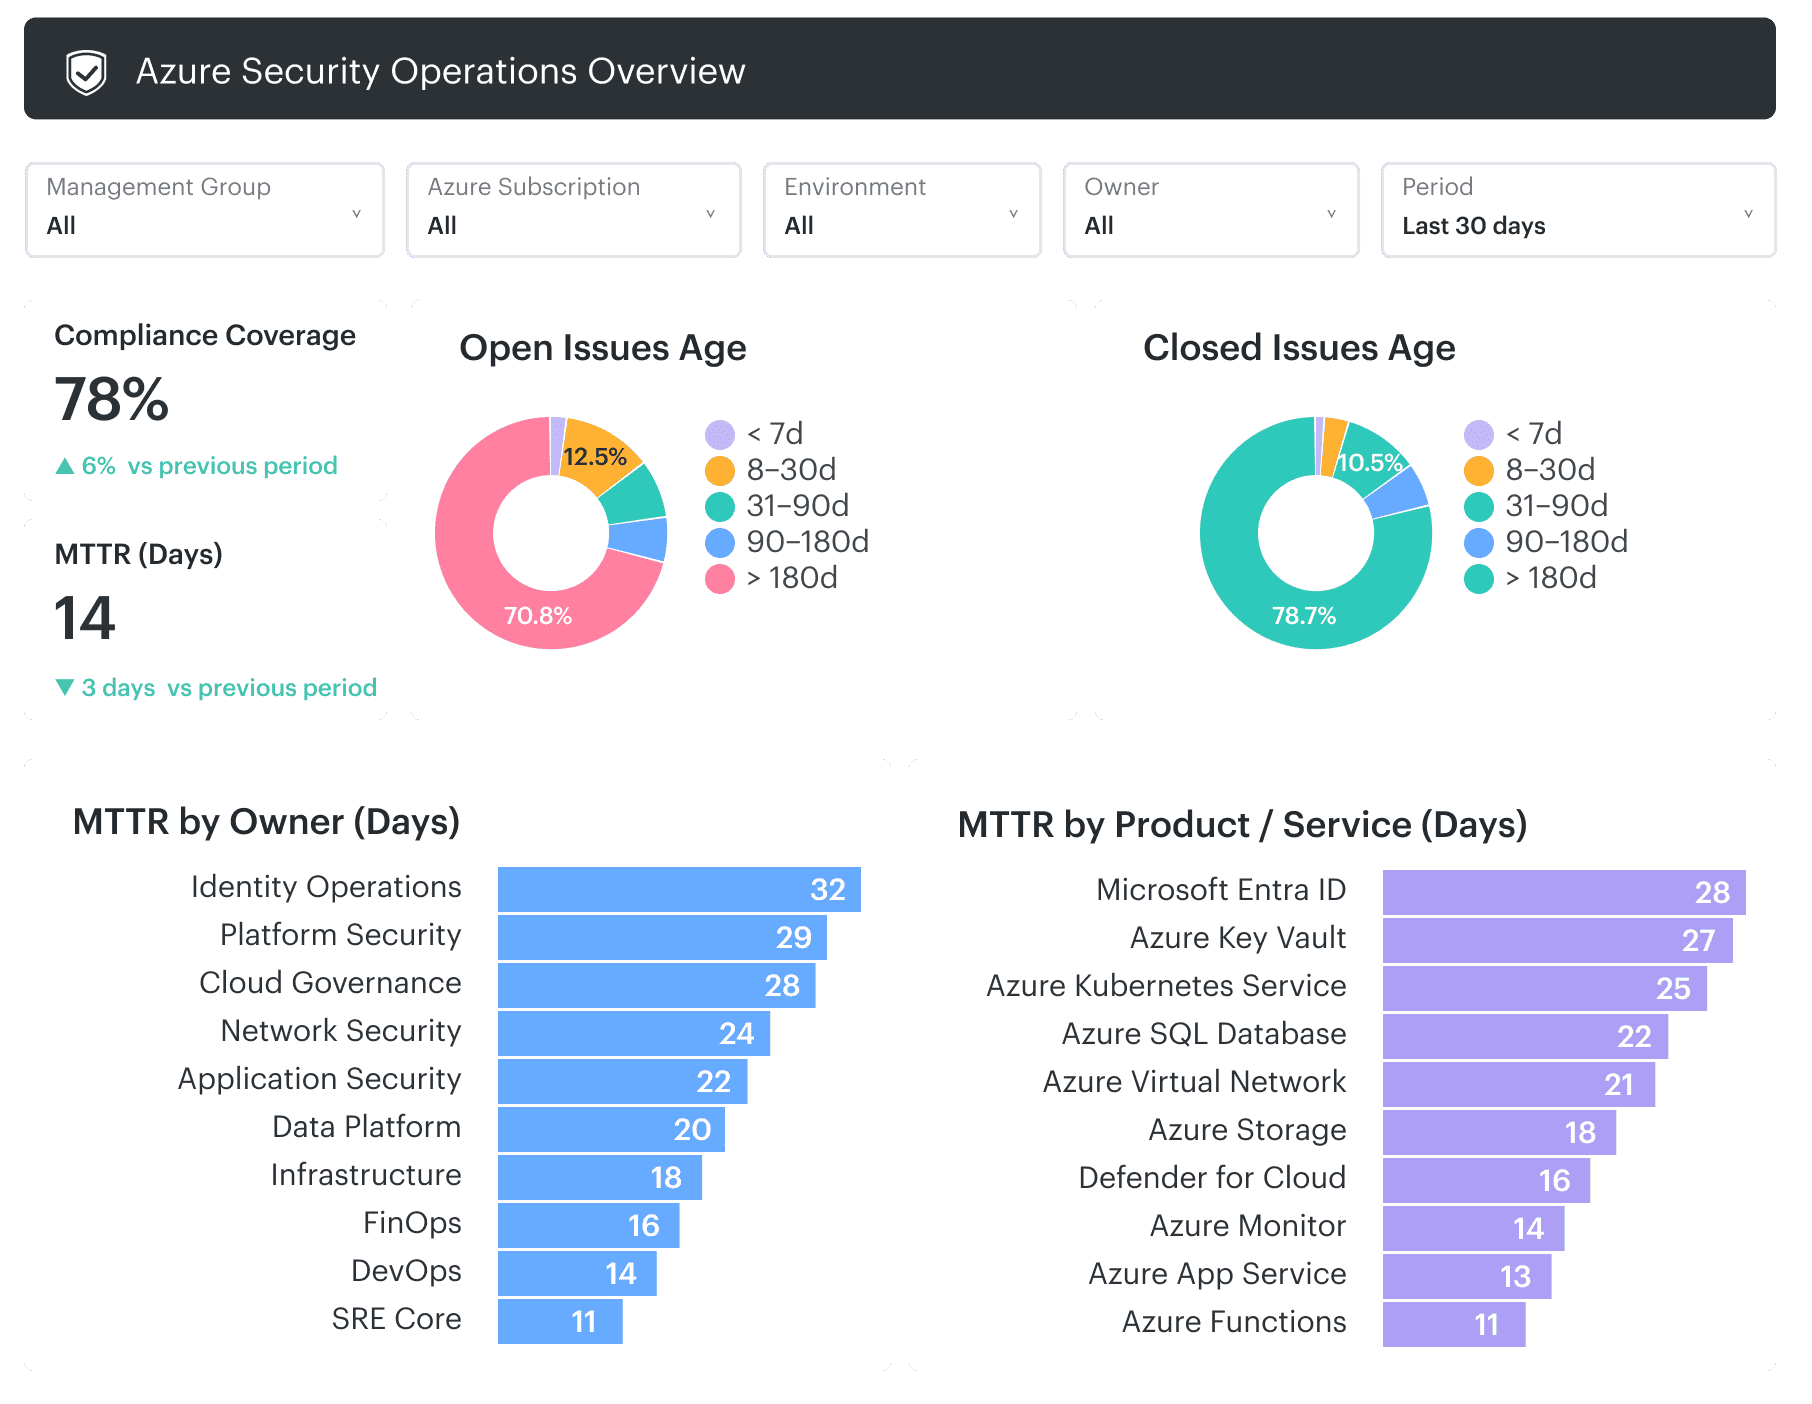Click the '6% vs previous period' text

pyautogui.click(x=210, y=466)
